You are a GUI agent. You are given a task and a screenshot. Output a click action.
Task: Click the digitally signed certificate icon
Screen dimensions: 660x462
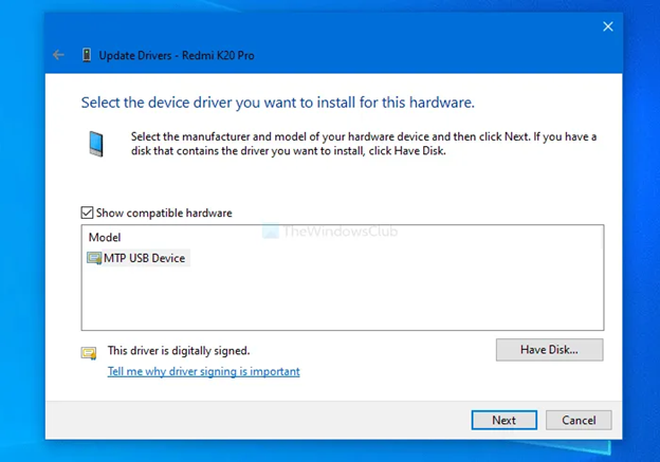(x=89, y=352)
